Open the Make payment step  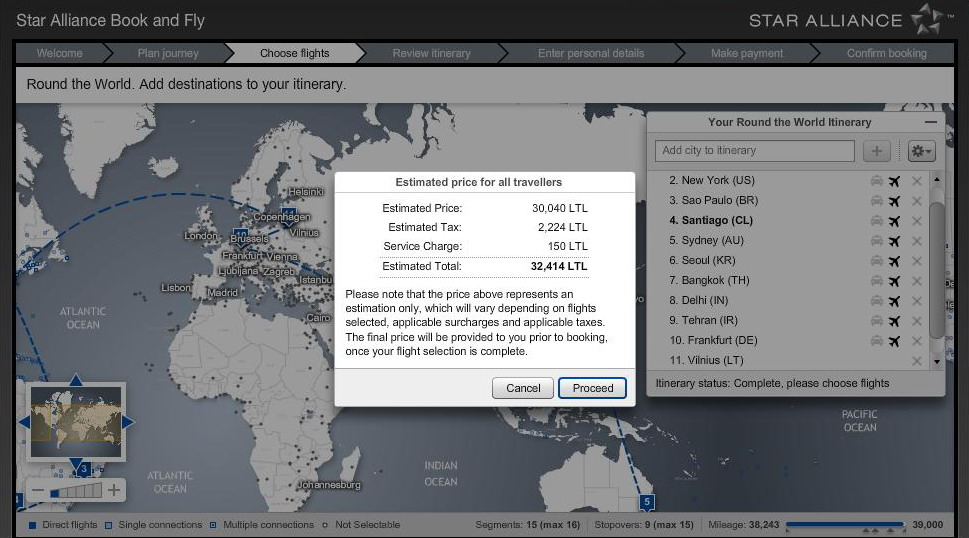click(x=747, y=53)
